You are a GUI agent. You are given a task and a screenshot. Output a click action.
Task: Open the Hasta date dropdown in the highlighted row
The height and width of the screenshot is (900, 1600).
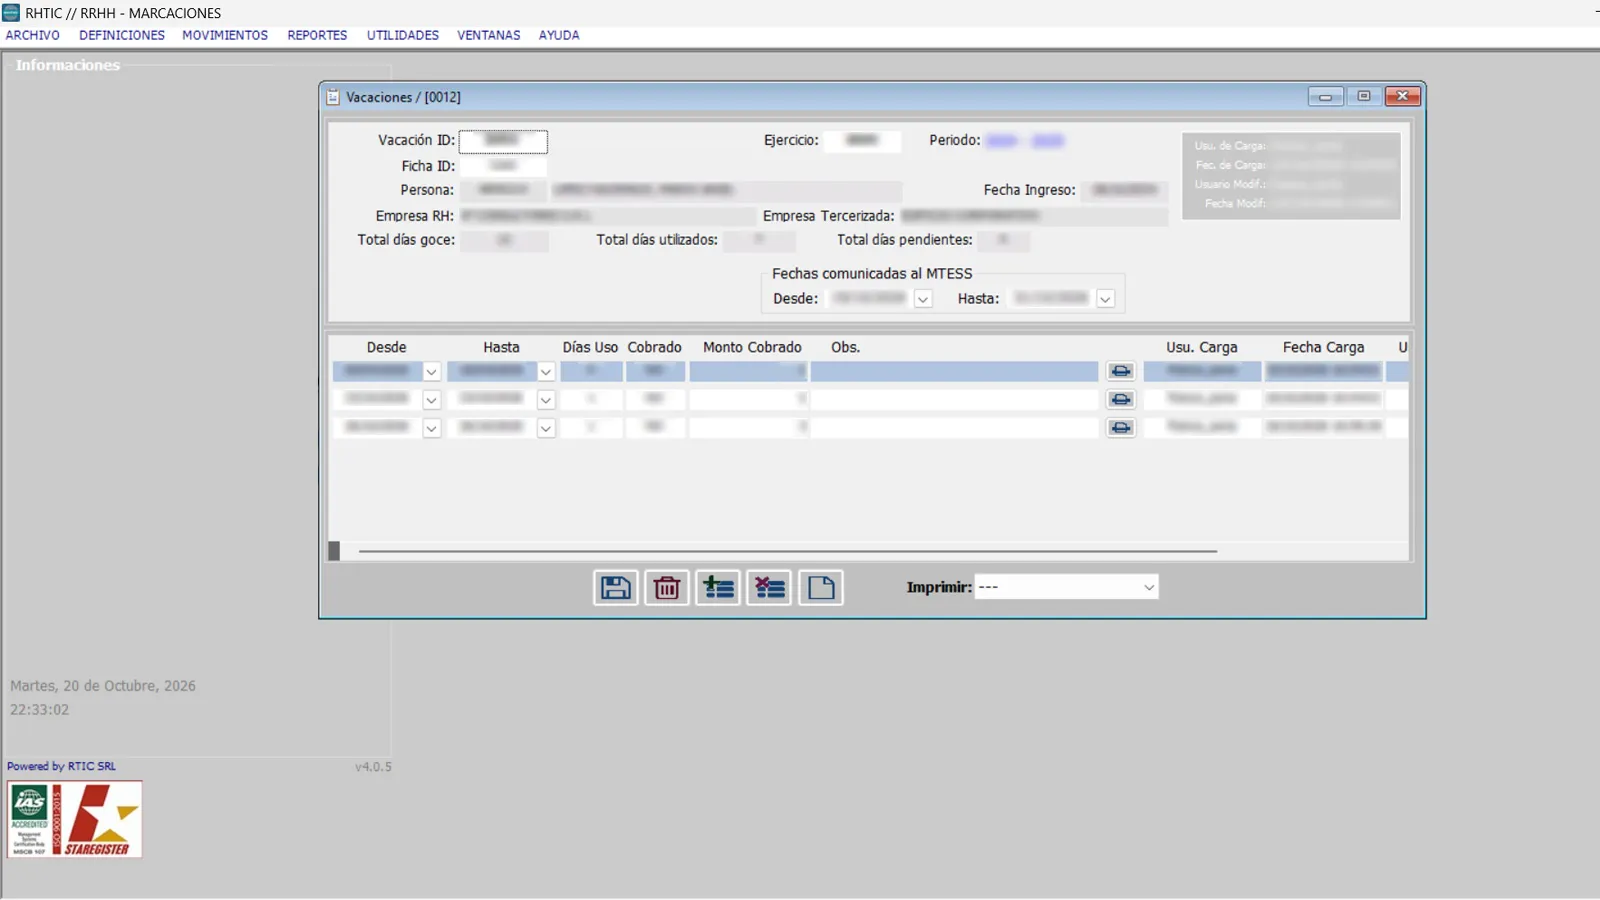point(546,371)
